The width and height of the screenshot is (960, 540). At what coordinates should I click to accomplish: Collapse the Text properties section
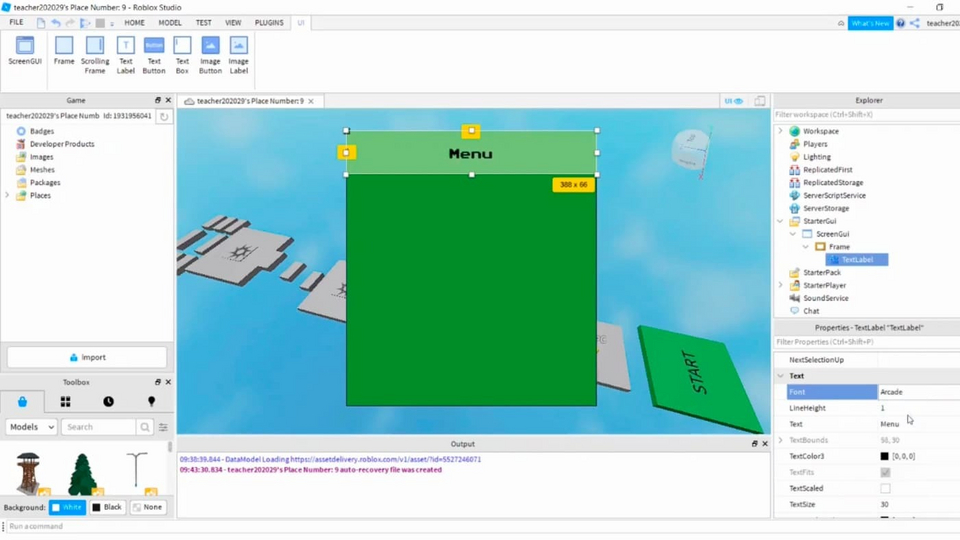click(x=780, y=376)
